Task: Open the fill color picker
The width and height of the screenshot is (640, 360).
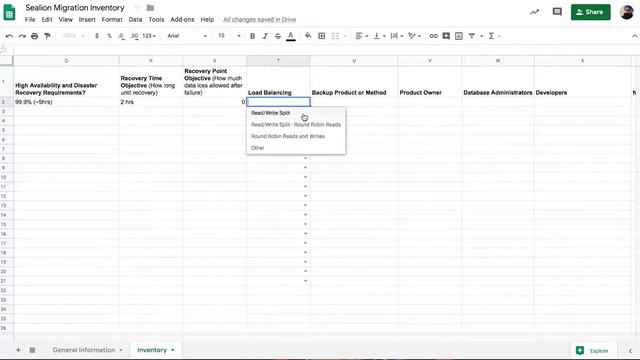Action: [x=308, y=36]
